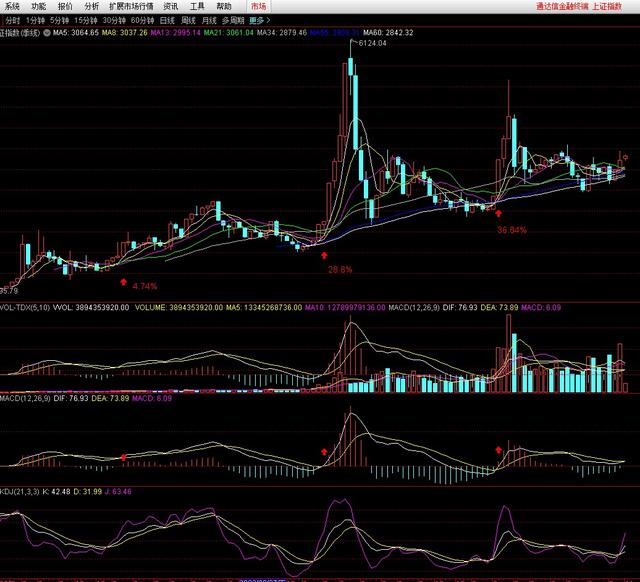Image resolution: width=640 pixels, height=582 pixels.
Task: Select the 分时 chart tab
Action: [x=12, y=20]
